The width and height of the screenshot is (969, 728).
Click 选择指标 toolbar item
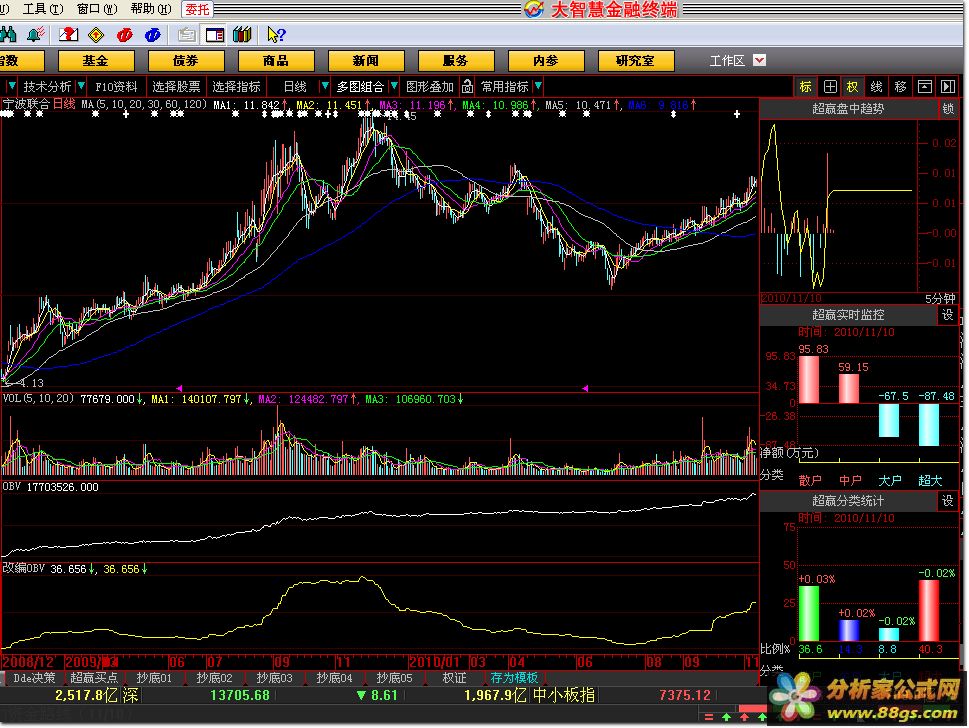237,87
